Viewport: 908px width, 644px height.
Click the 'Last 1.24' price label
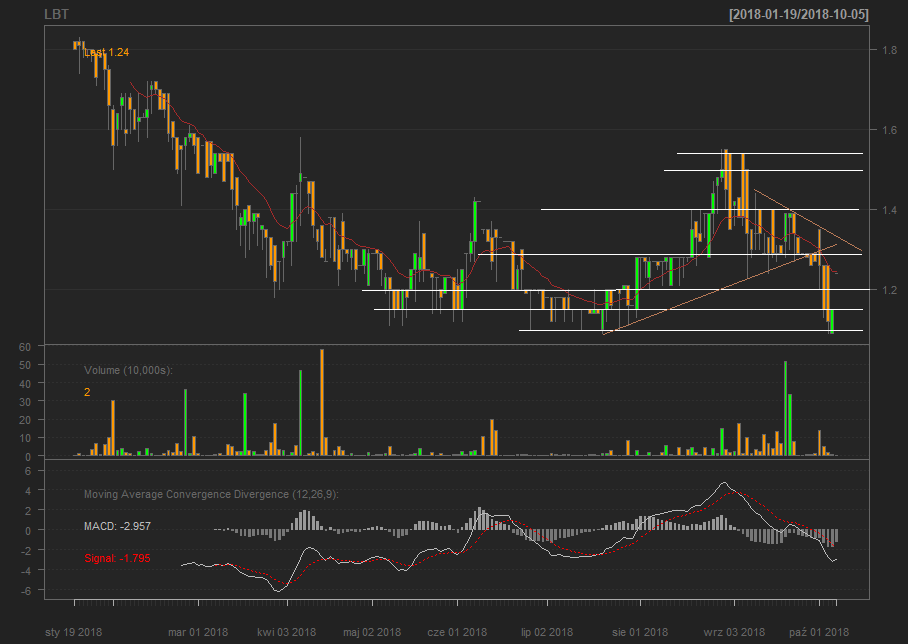(x=107, y=52)
